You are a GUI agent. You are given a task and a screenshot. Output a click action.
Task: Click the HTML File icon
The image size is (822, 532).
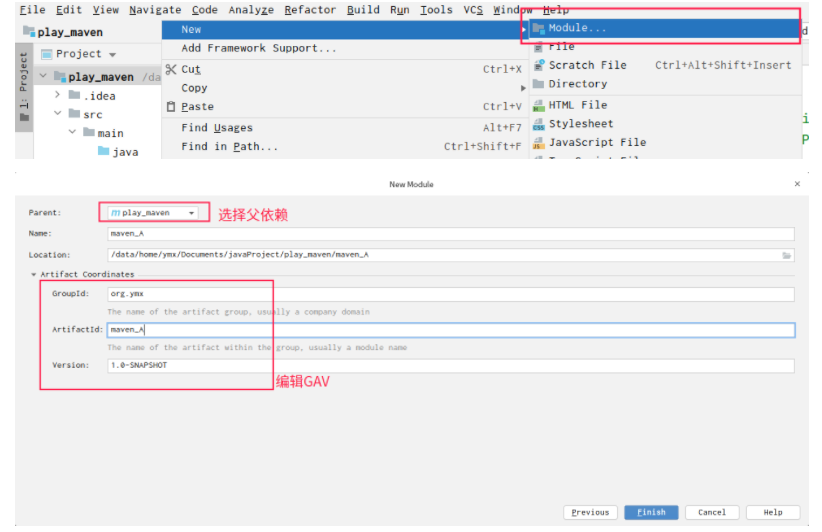click(539, 106)
